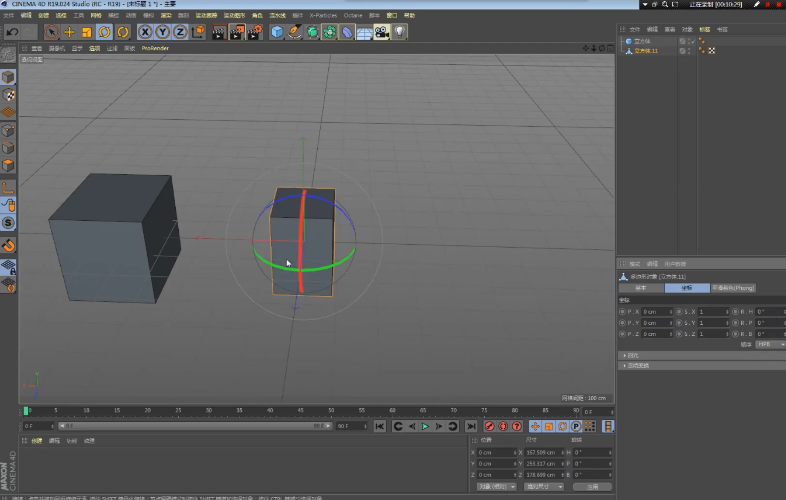Expand the 冻结变换 section

[702, 366]
